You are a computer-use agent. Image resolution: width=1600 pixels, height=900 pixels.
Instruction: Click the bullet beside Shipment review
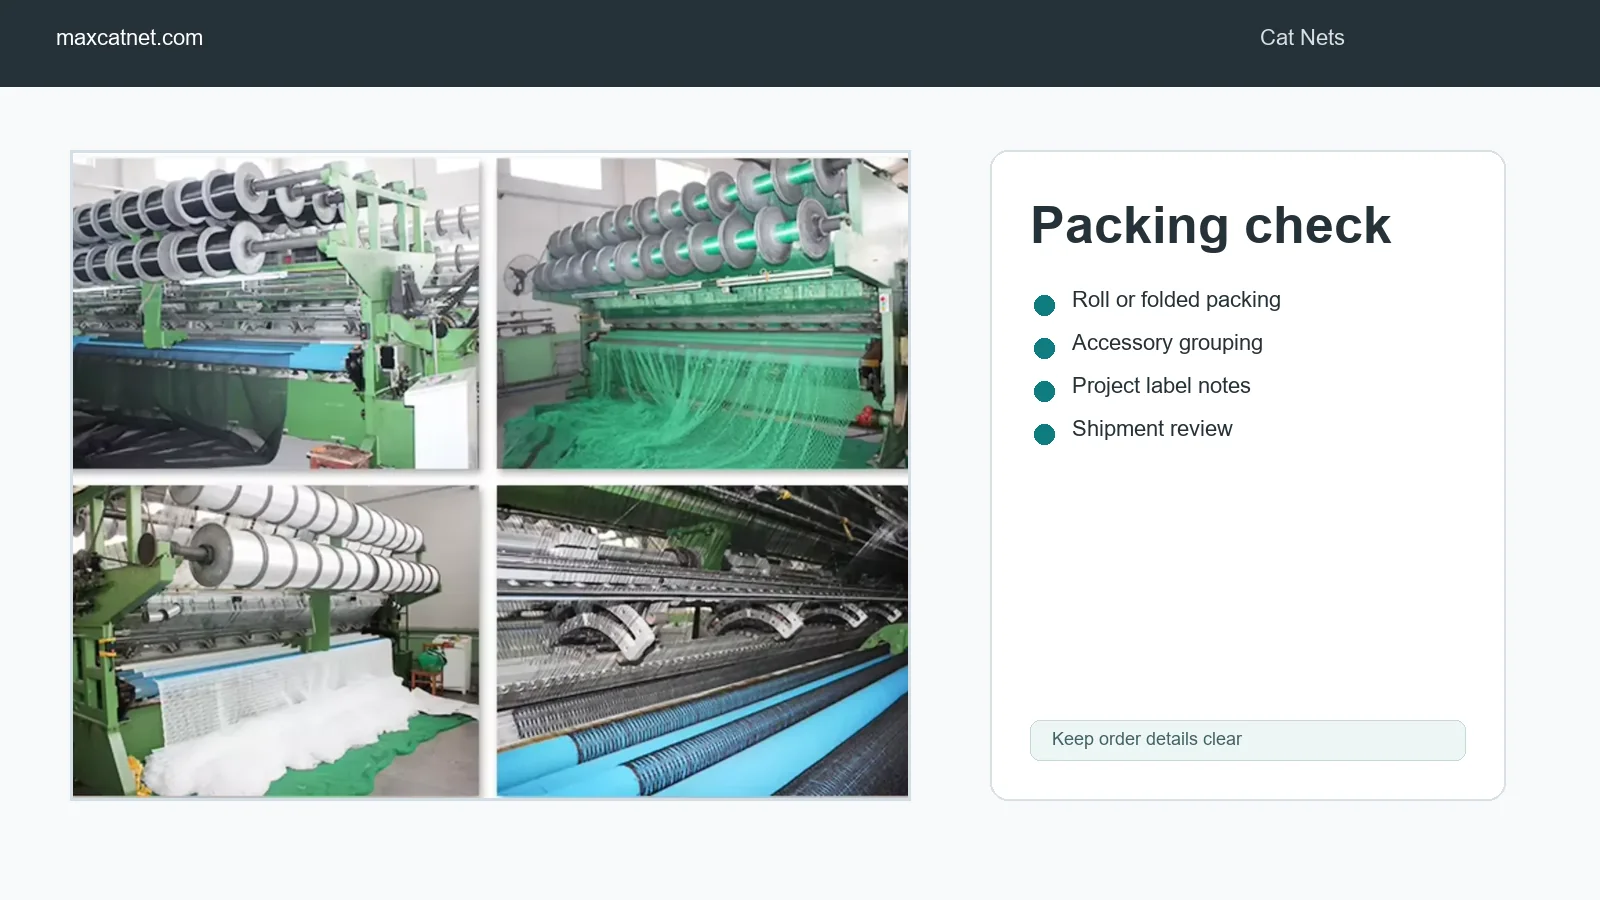1044,434
